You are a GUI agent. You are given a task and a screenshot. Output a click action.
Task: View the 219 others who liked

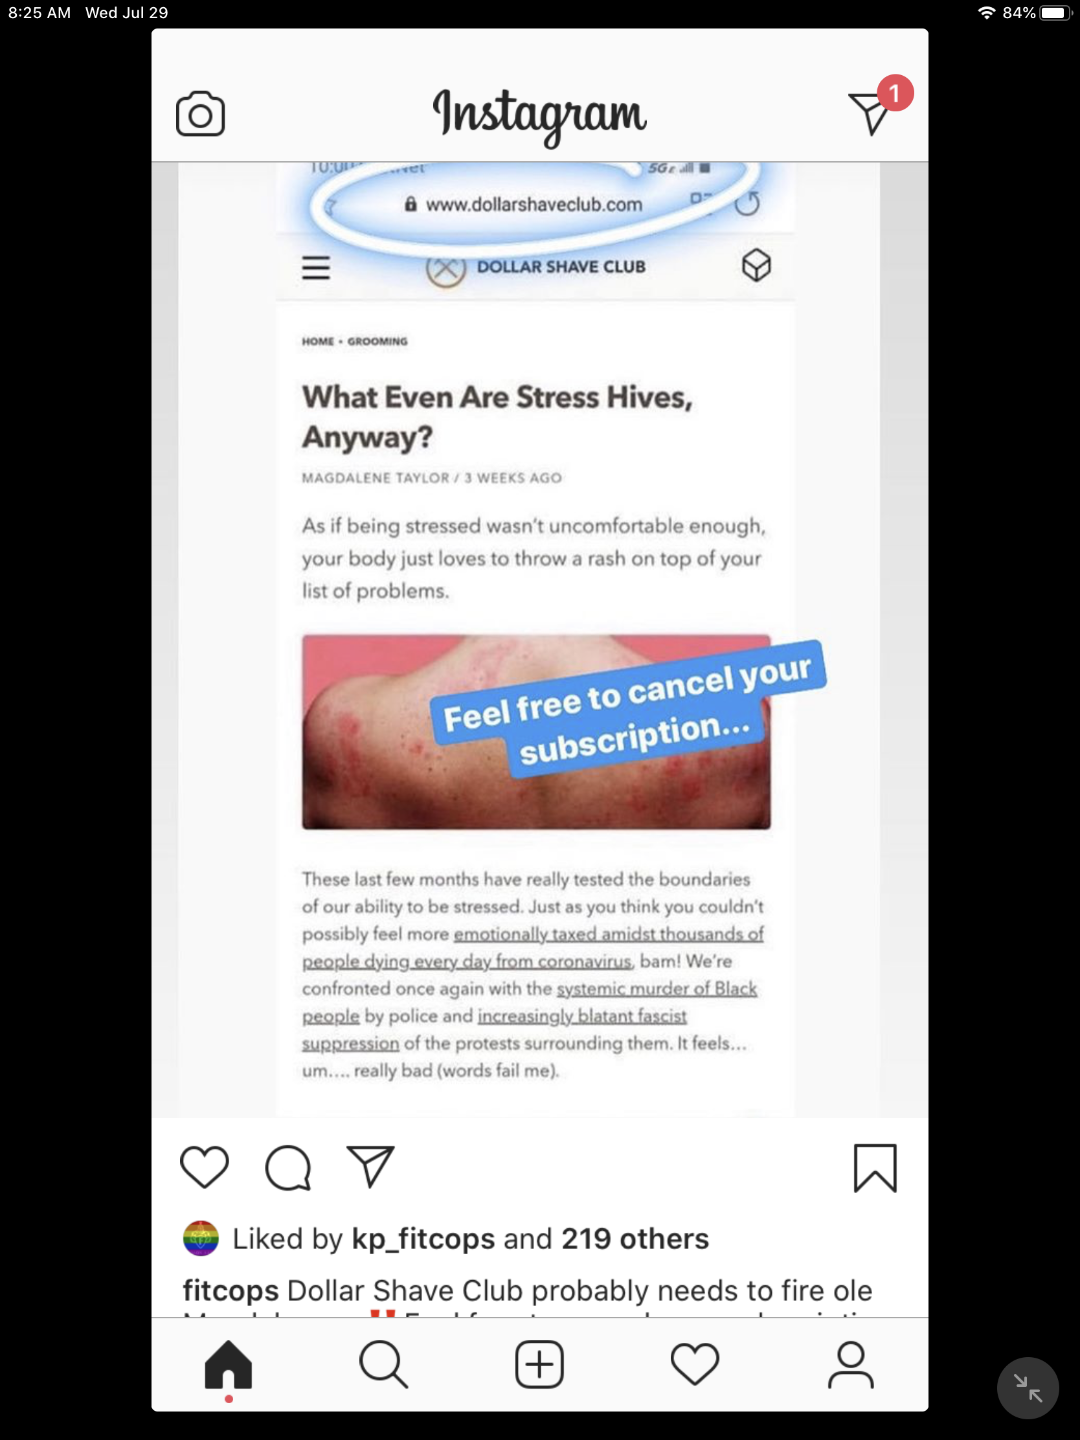[635, 1239]
